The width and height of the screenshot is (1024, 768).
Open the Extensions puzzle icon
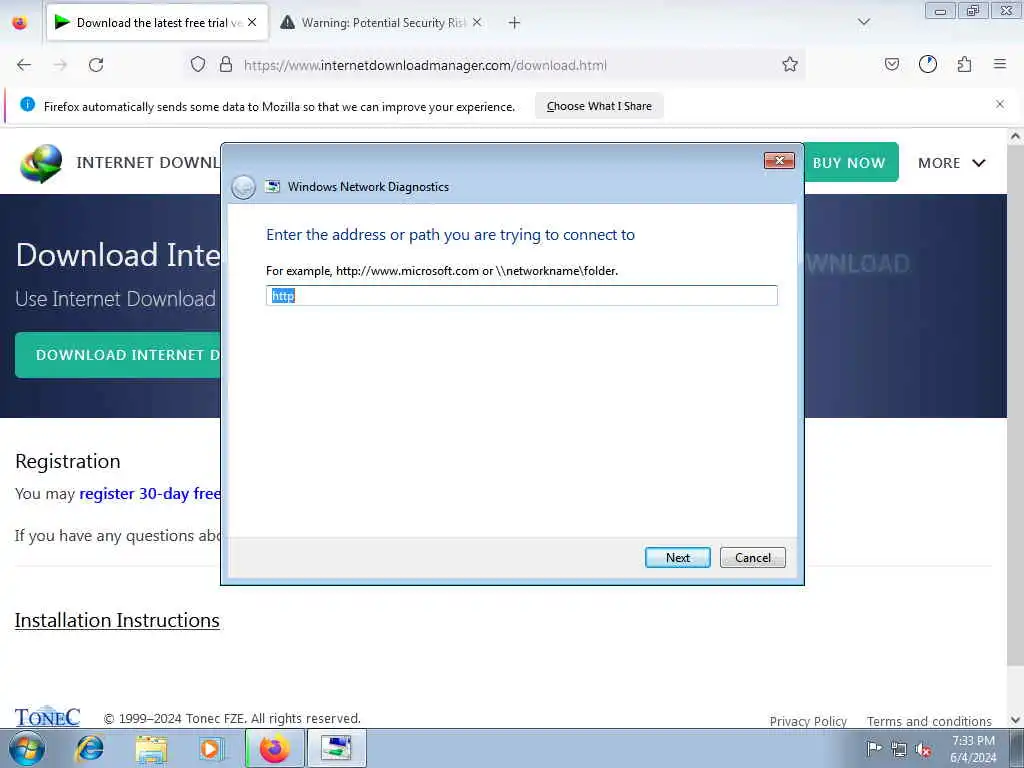[965, 64]
